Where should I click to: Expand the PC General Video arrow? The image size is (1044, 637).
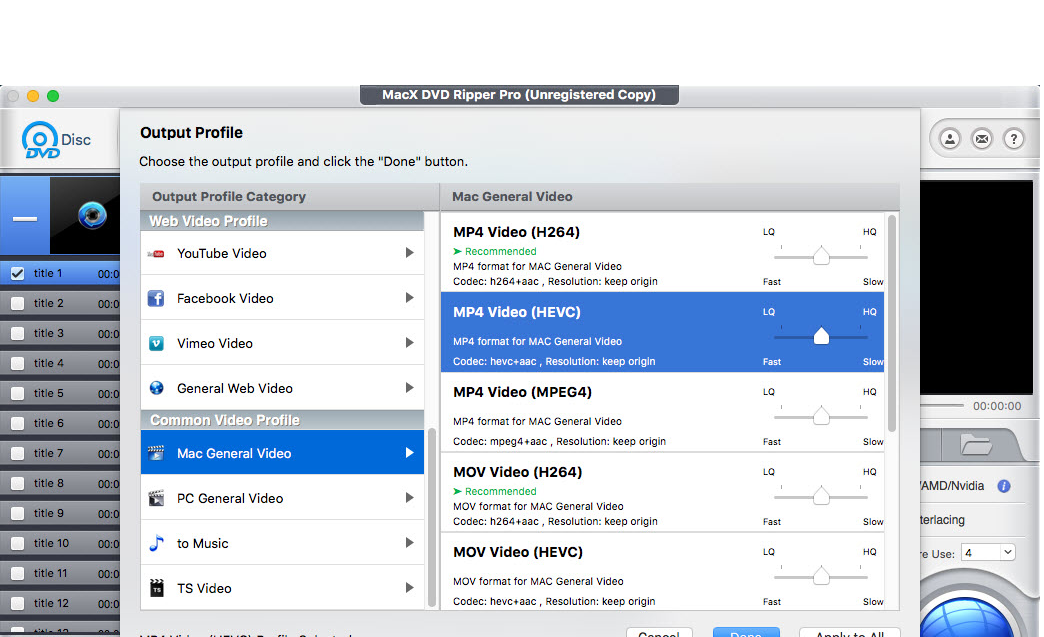pyautogui.click(x=409, y=498)
